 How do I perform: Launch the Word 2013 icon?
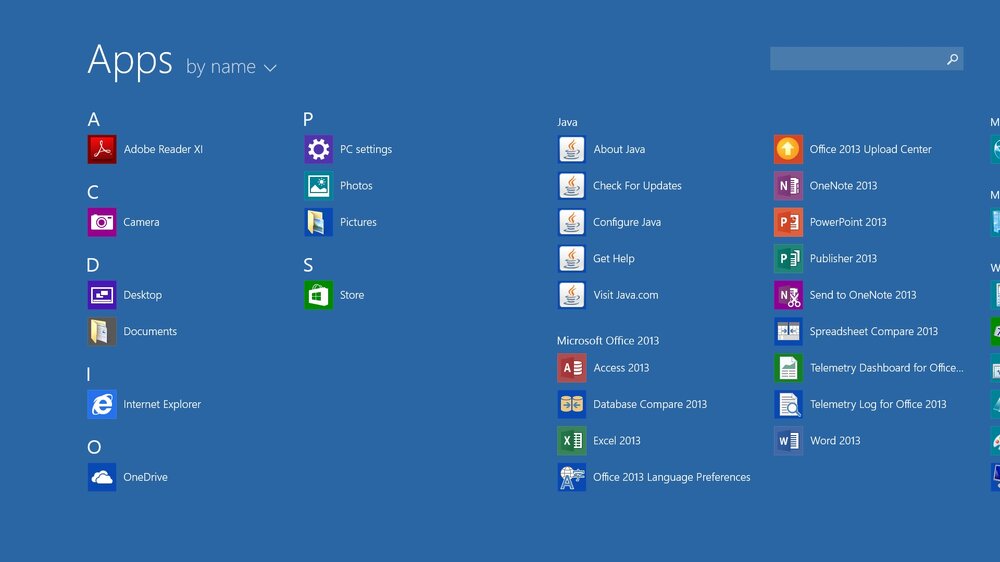pyautogui.click(x=788, y=440)
